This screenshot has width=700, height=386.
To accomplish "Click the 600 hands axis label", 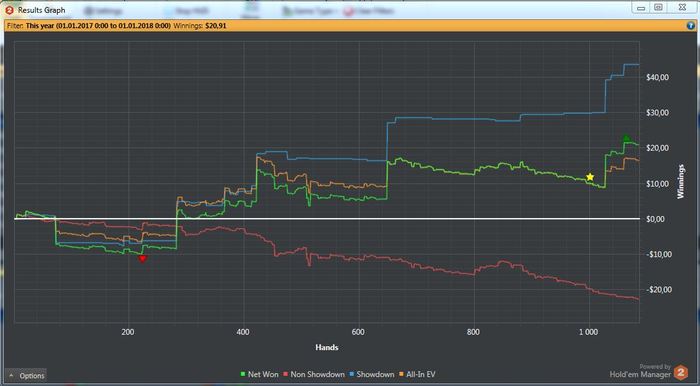I will click(358, 332).
